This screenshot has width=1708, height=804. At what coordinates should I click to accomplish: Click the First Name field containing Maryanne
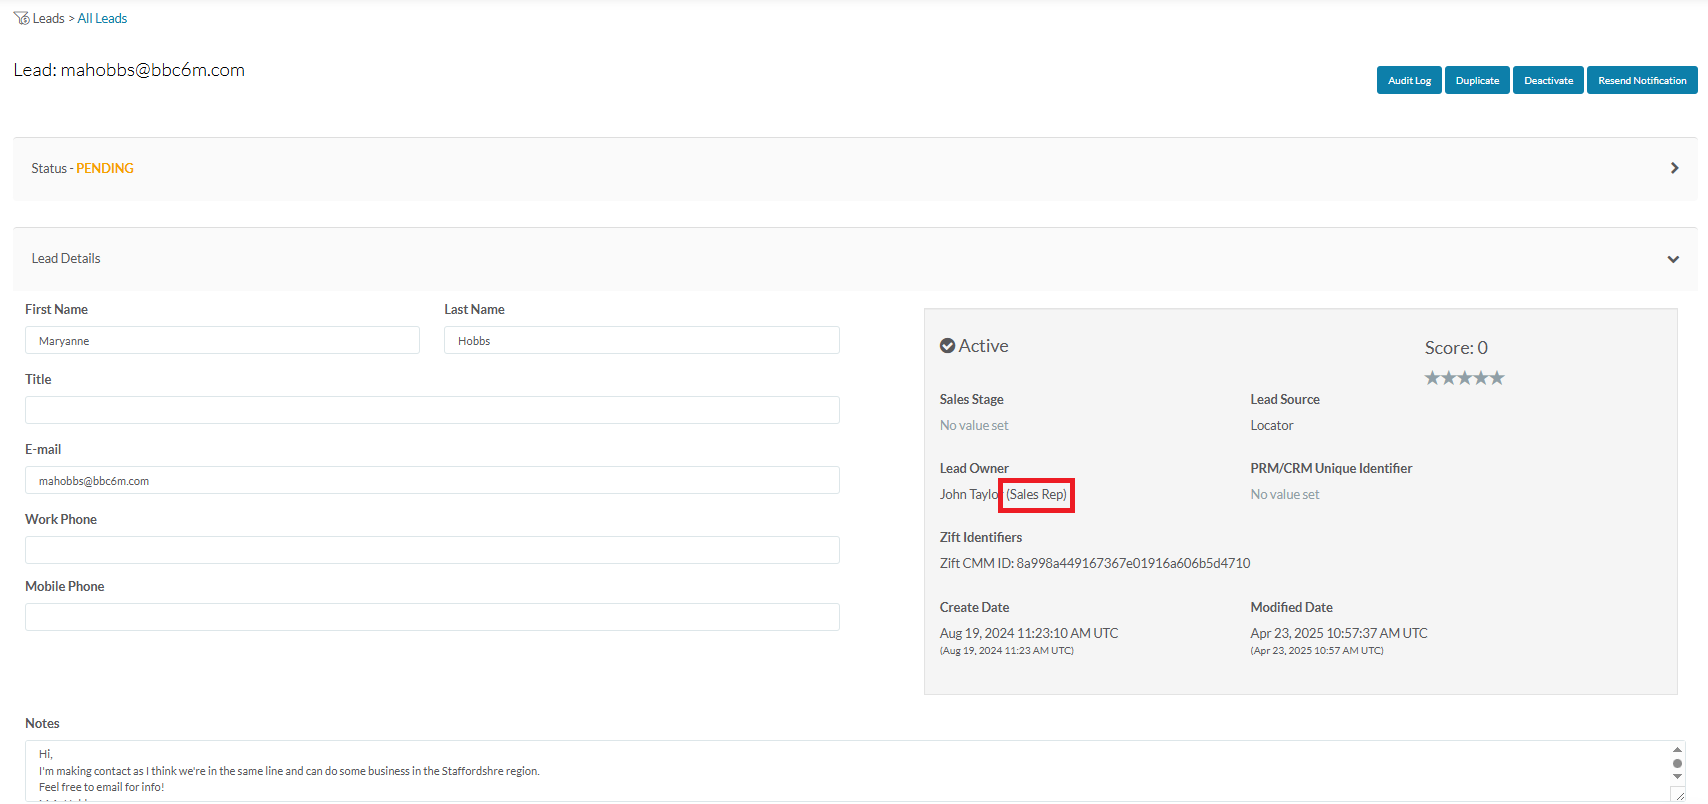(222, 340)
